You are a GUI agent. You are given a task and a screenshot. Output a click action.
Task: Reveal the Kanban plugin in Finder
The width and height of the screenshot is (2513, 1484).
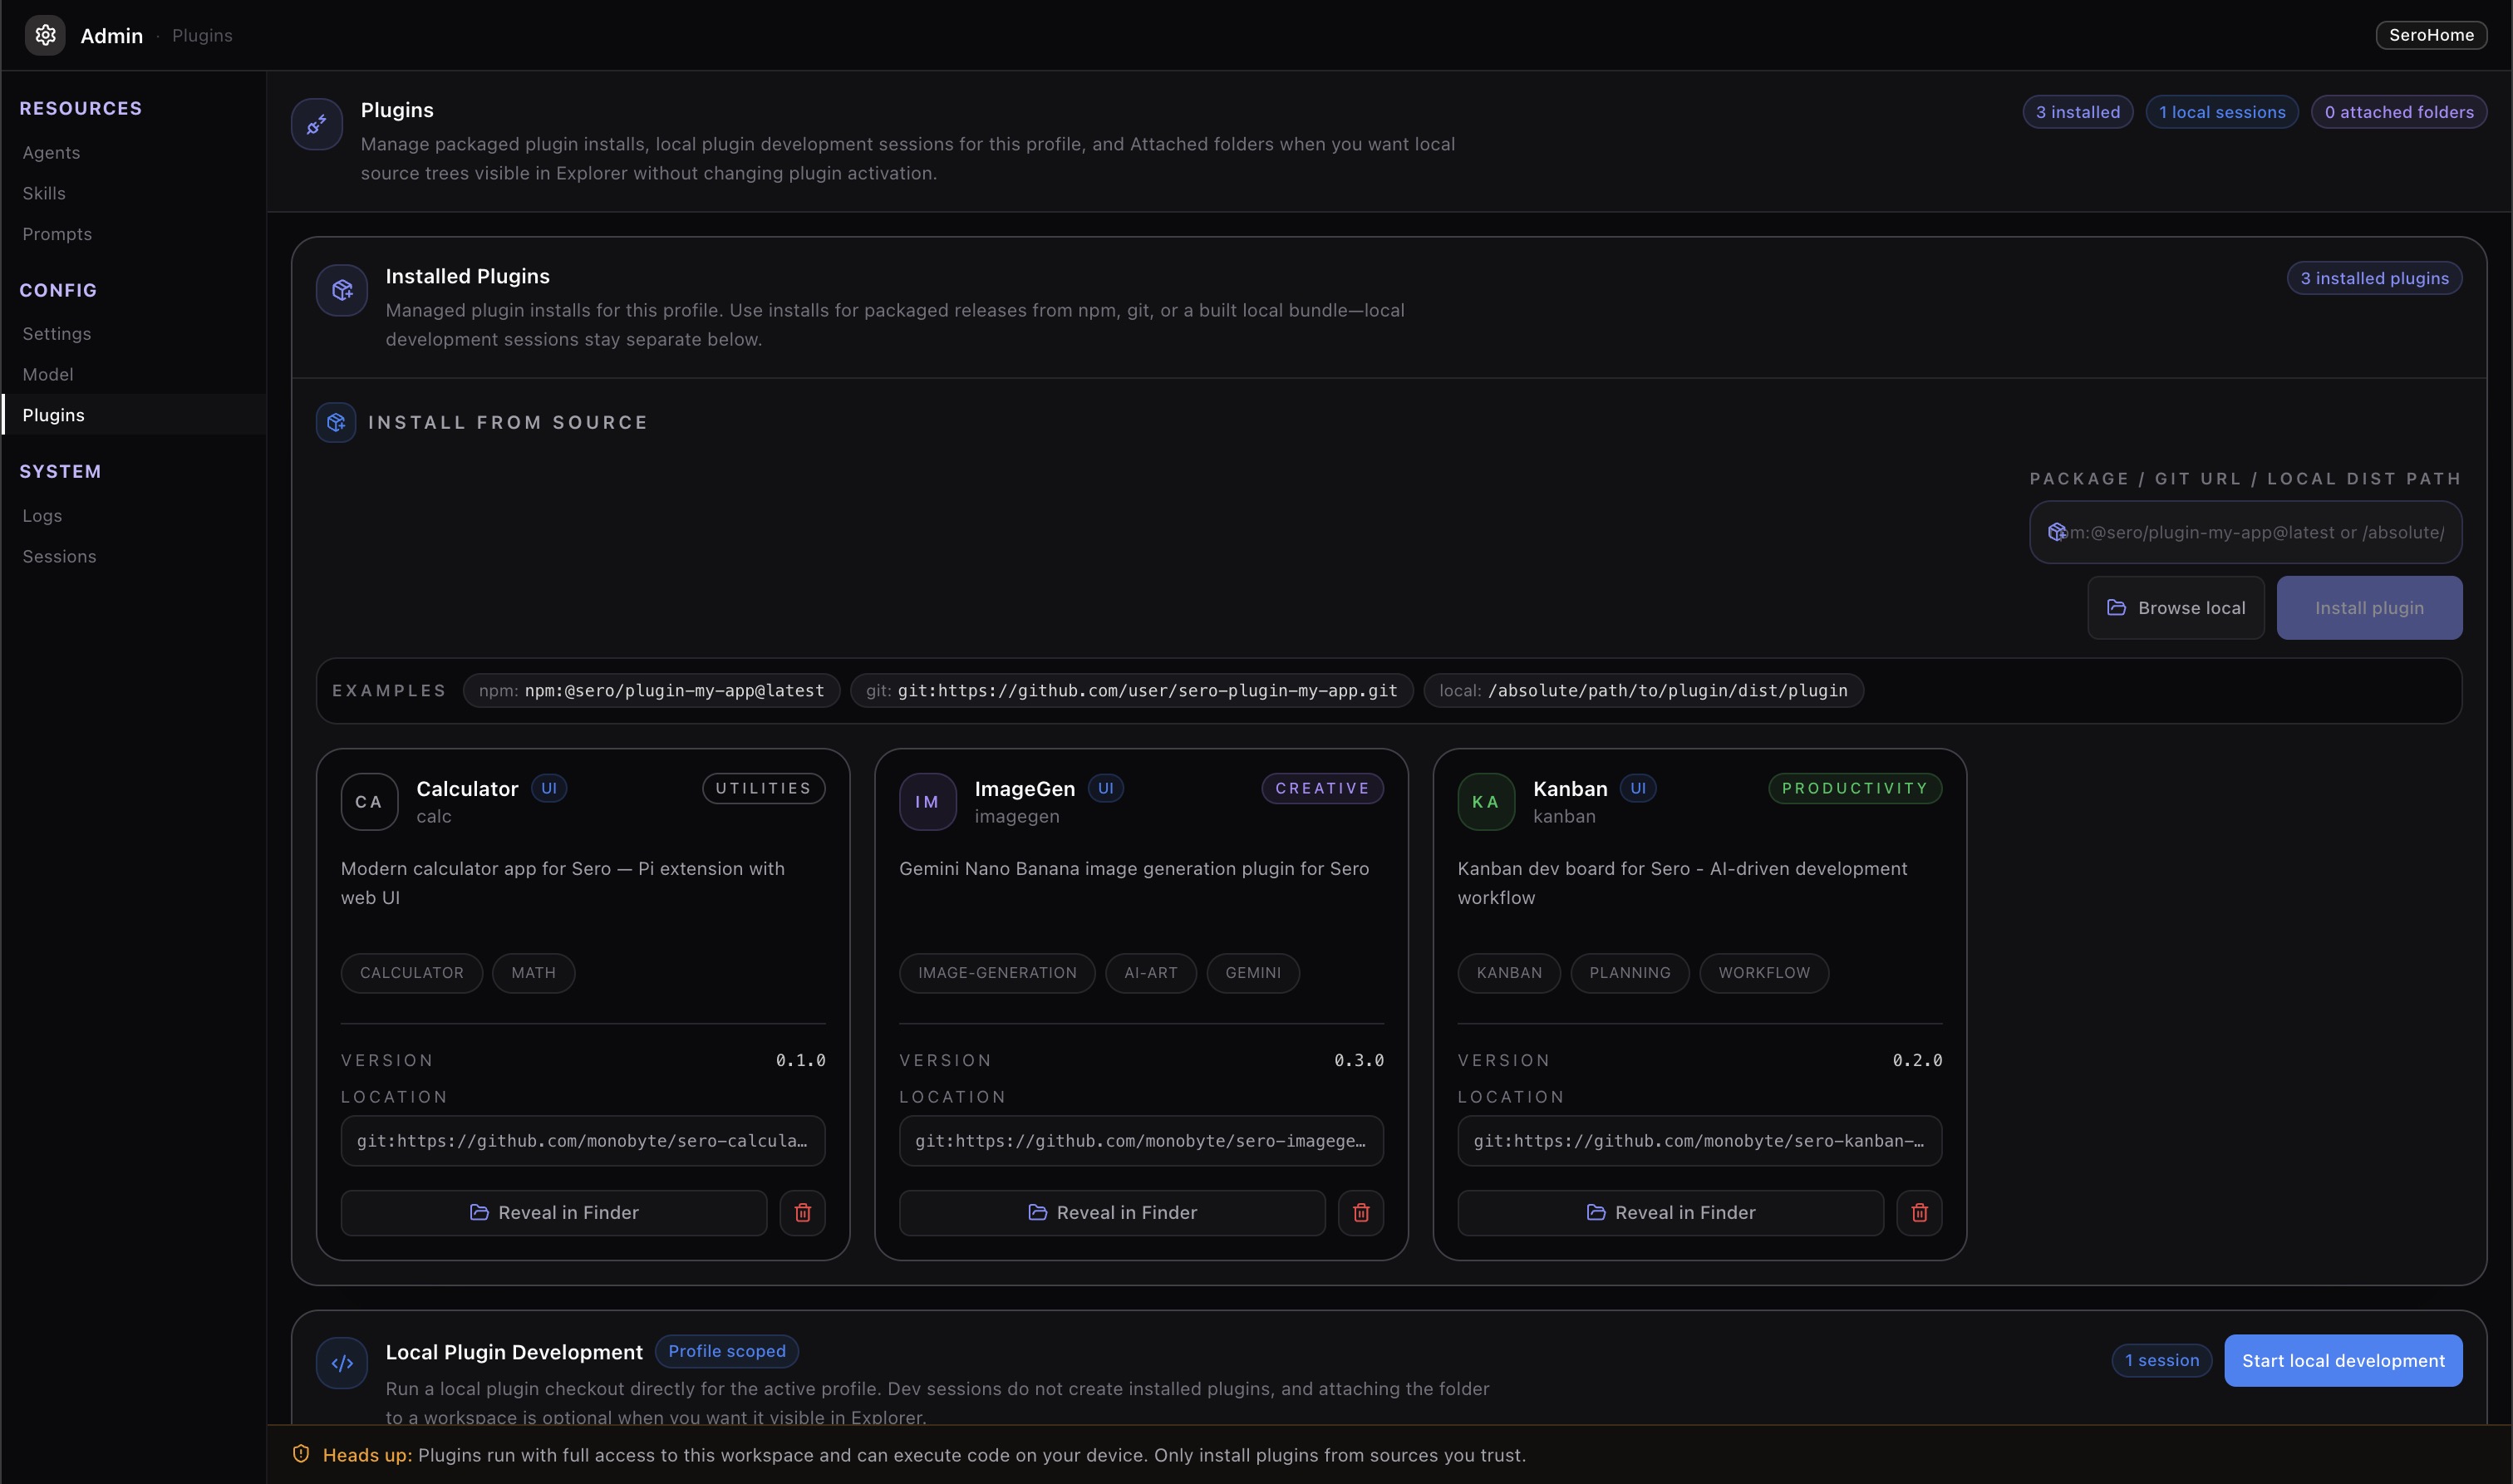pyautogui.click(x=1670, y=1212)
